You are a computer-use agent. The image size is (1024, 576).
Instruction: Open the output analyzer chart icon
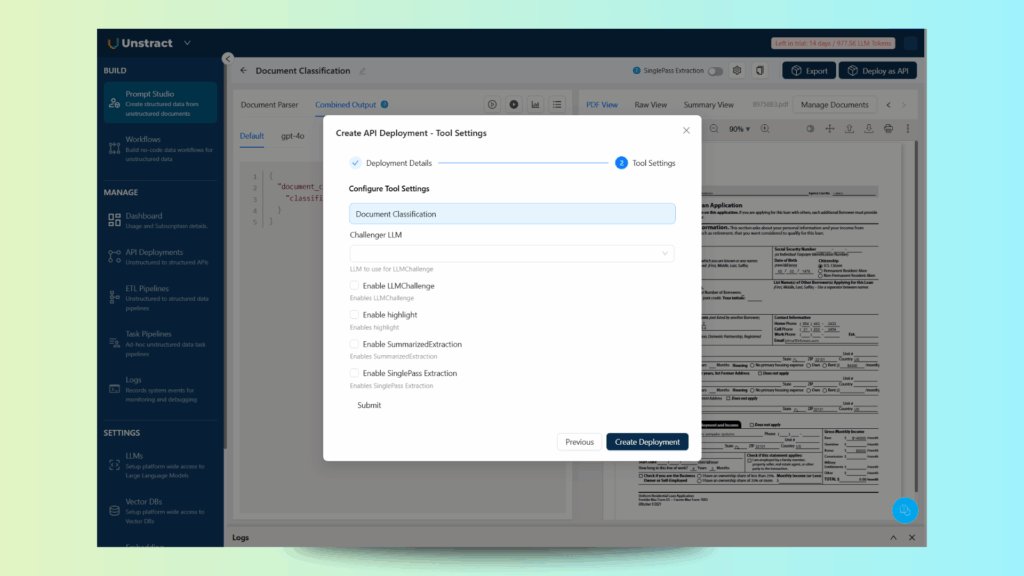click(535, 103)
